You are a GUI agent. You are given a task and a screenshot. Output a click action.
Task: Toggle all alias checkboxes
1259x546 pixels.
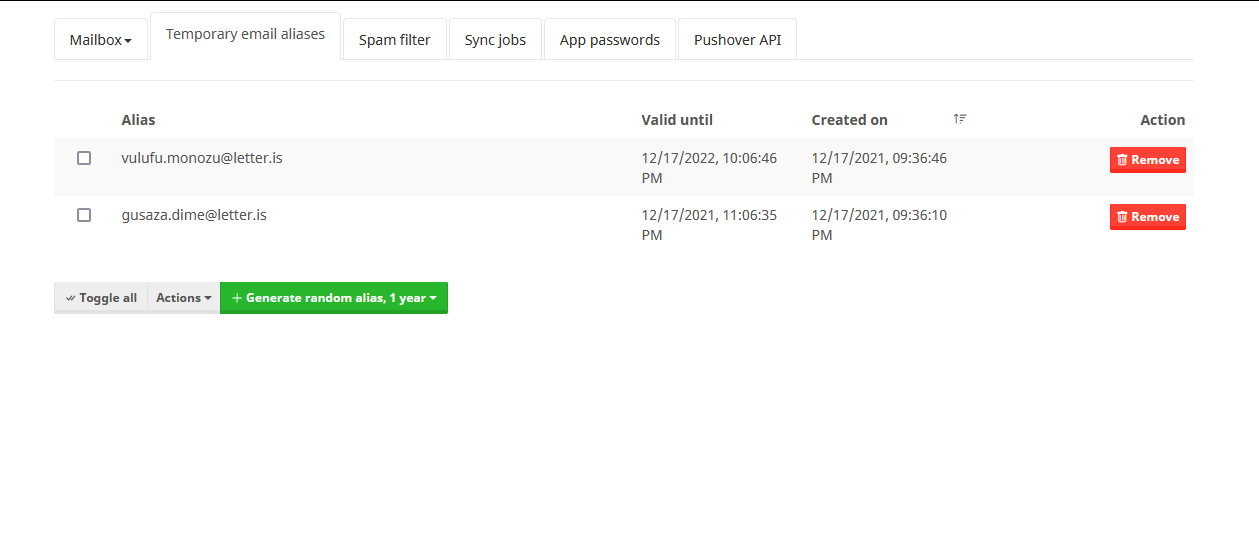tap(101, 298)
